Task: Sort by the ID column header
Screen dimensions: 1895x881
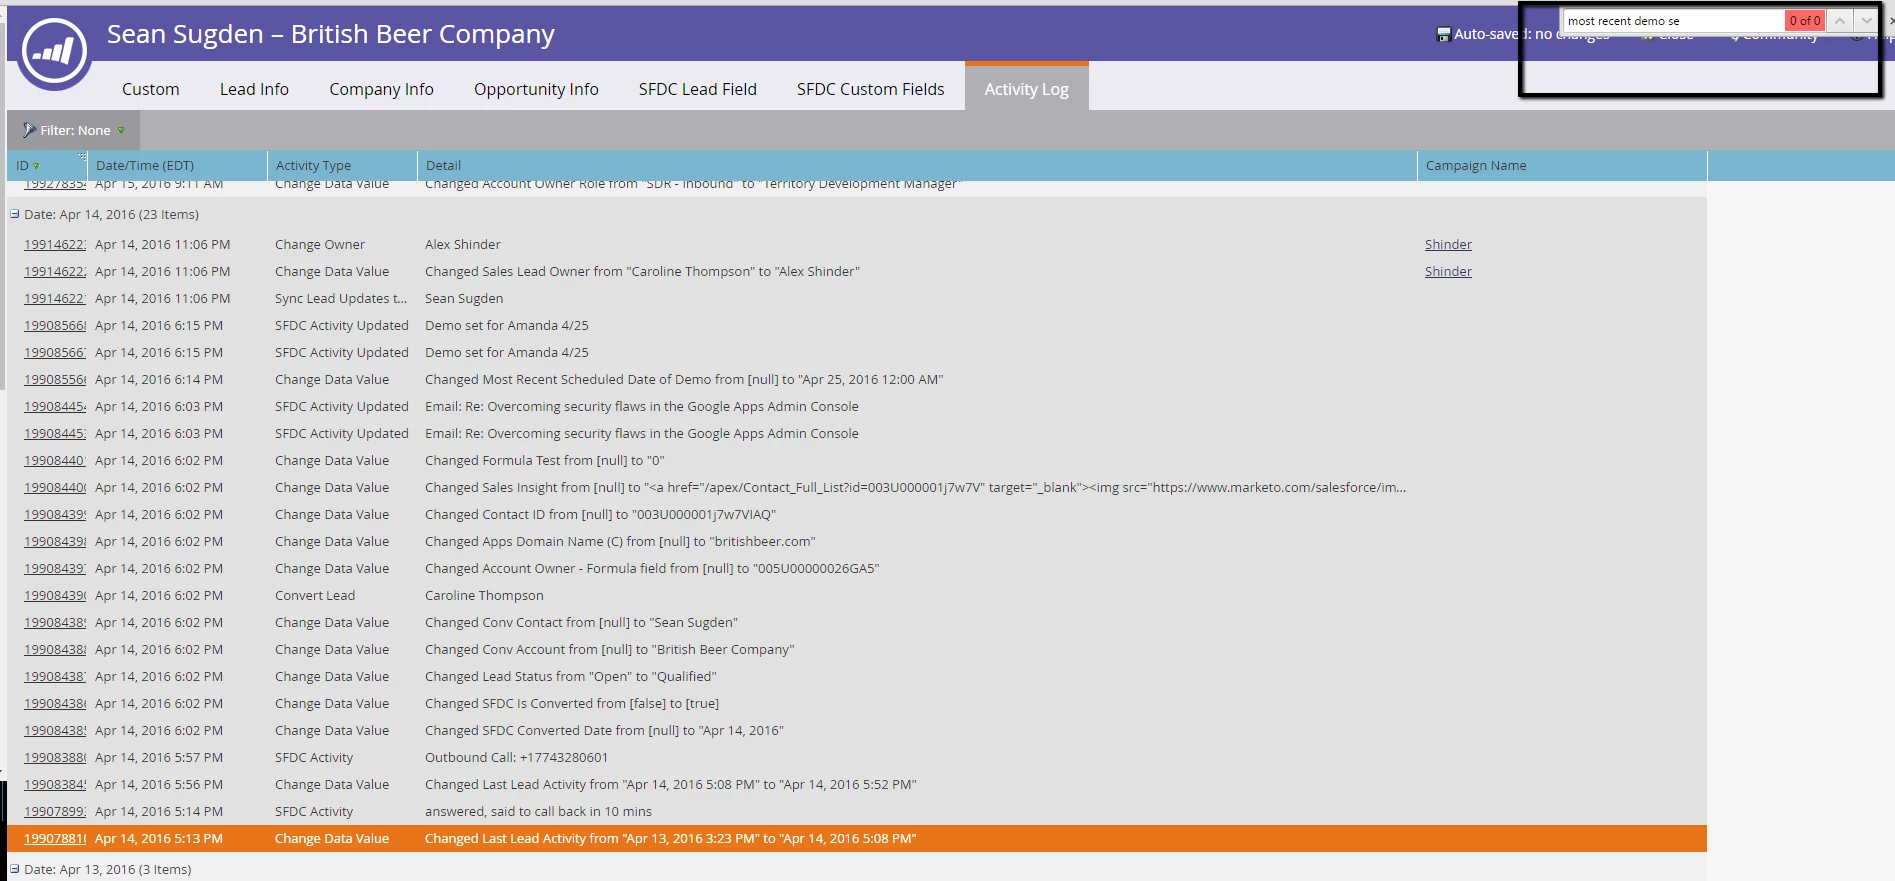Action: 47,165
